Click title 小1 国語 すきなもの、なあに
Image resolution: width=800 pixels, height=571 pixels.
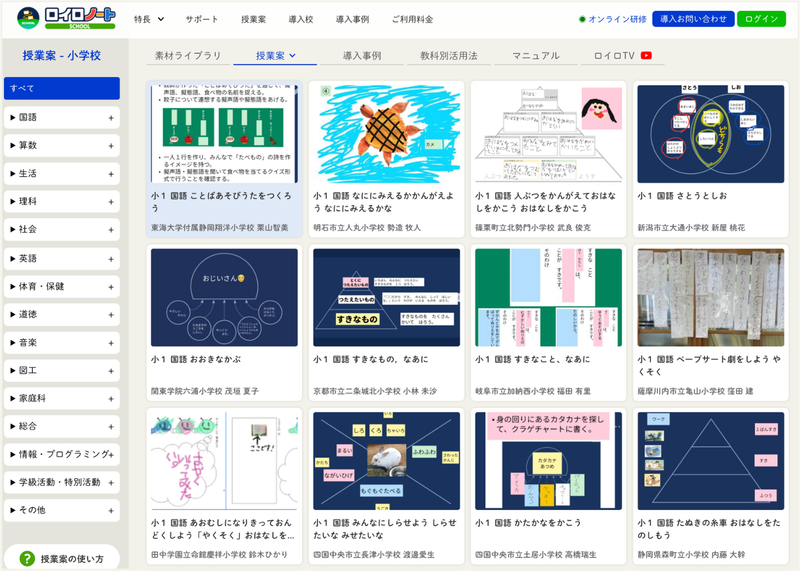(371, 359)
